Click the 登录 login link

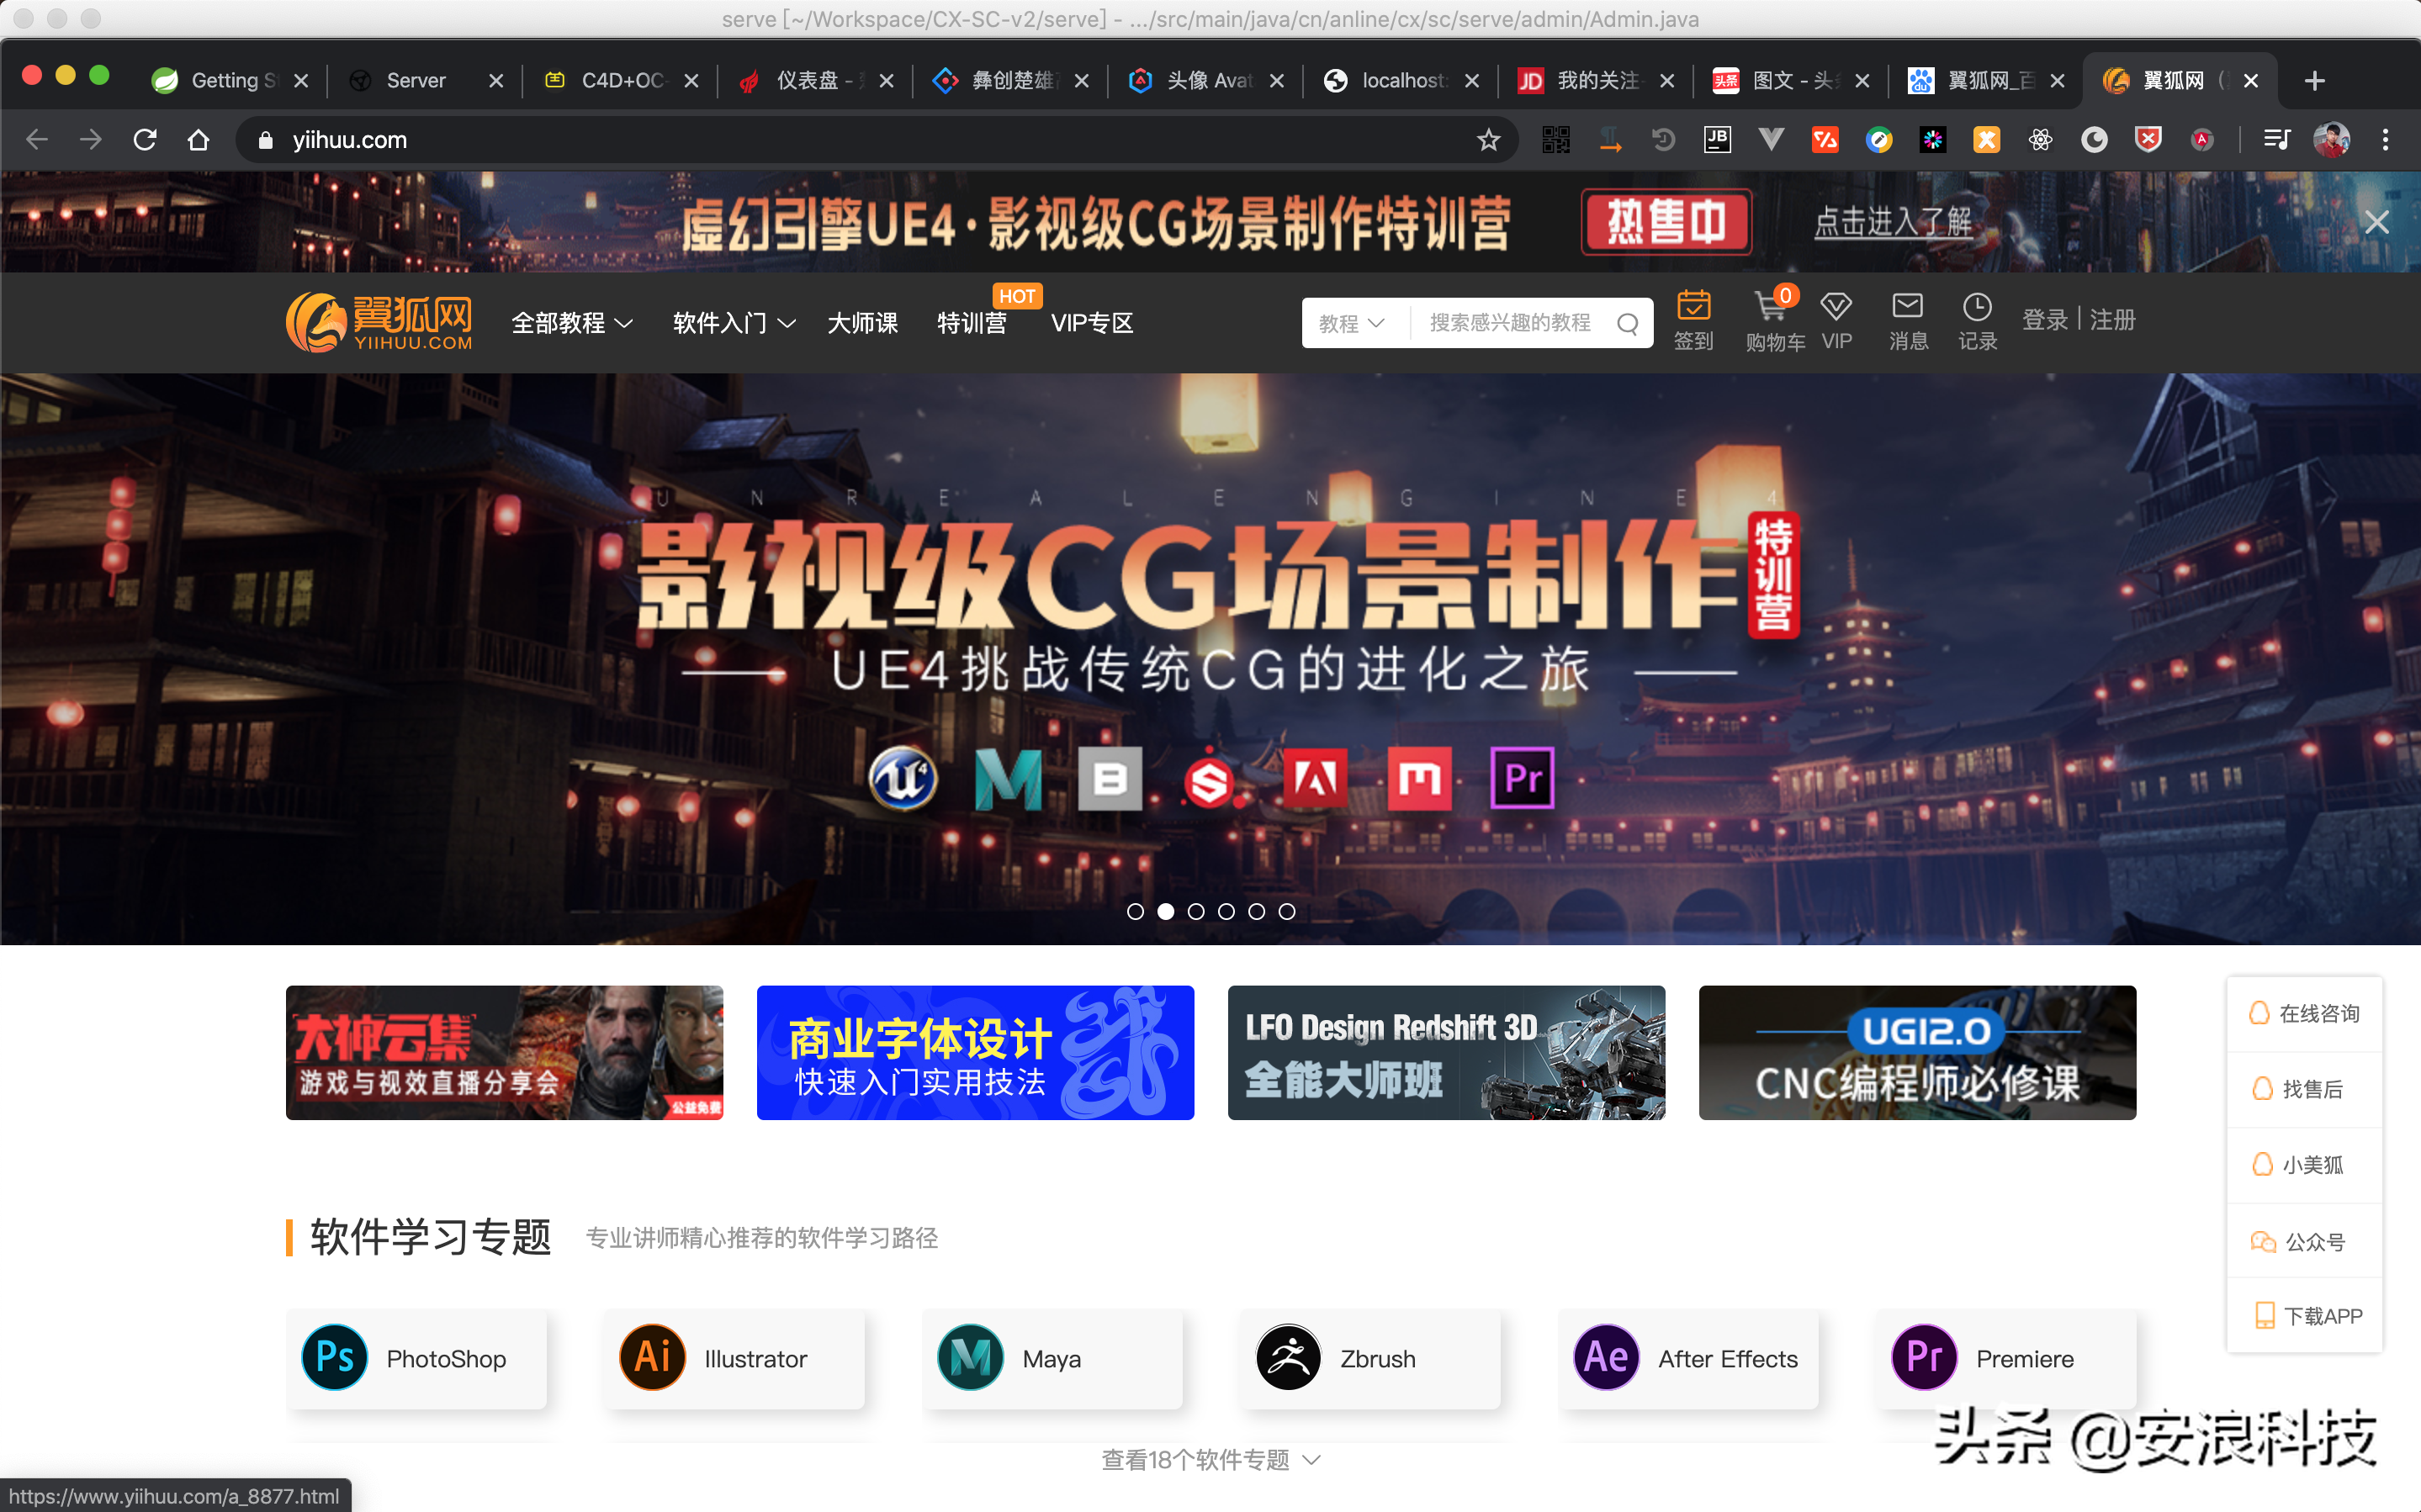(2044, 320)
